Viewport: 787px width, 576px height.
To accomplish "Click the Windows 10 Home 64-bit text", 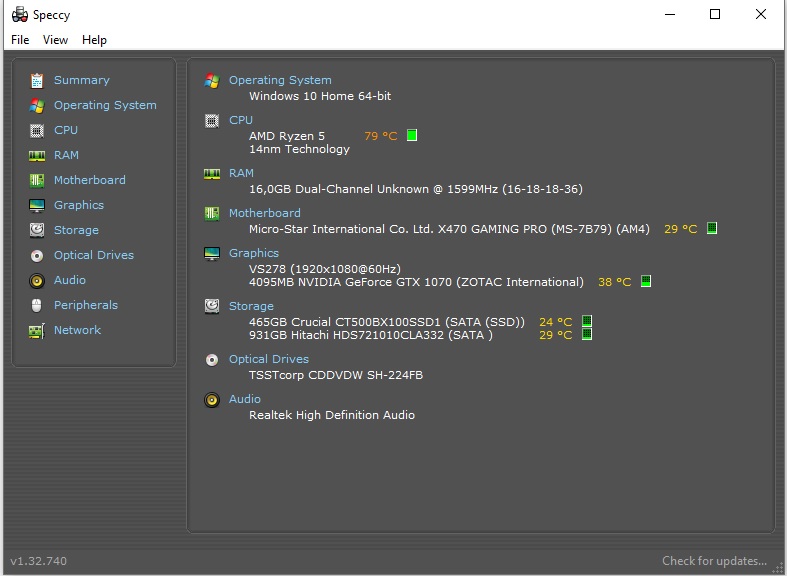I will point(320,96).
